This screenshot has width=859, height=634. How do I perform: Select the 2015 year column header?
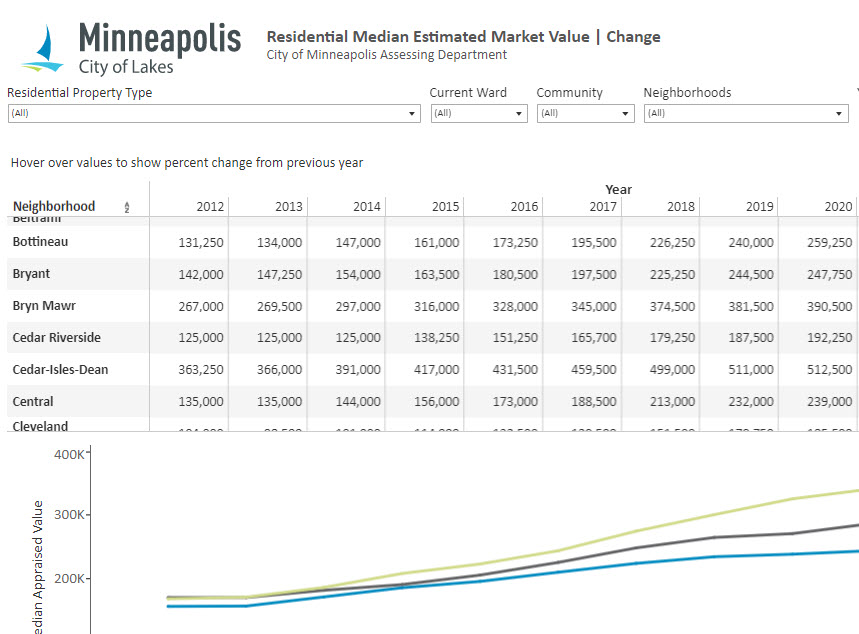(x=445, y=207)
